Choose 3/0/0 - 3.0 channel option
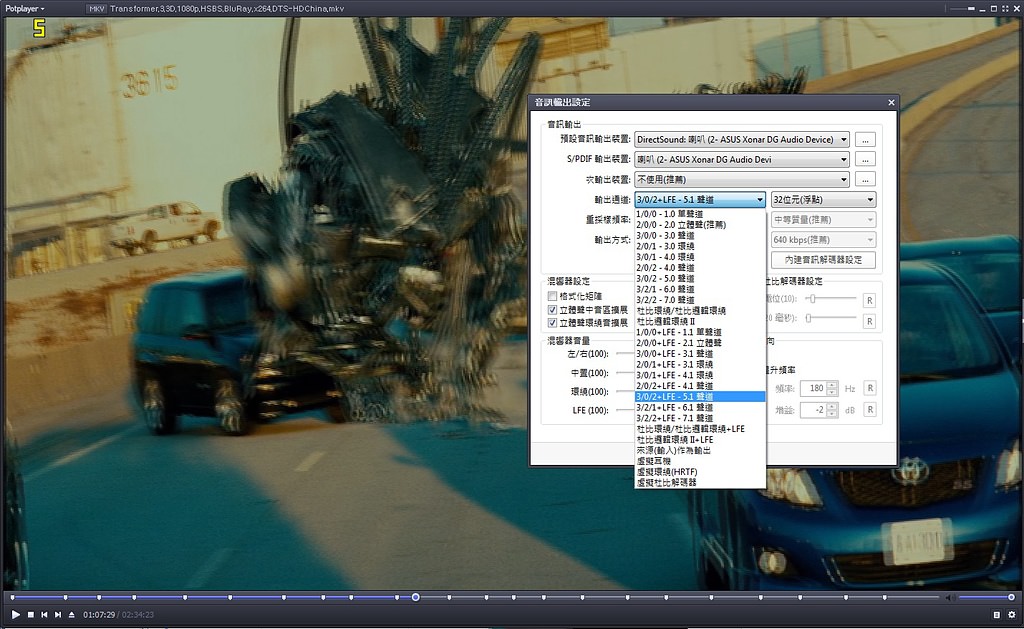1024x629 pixels. tap(699, 236)
